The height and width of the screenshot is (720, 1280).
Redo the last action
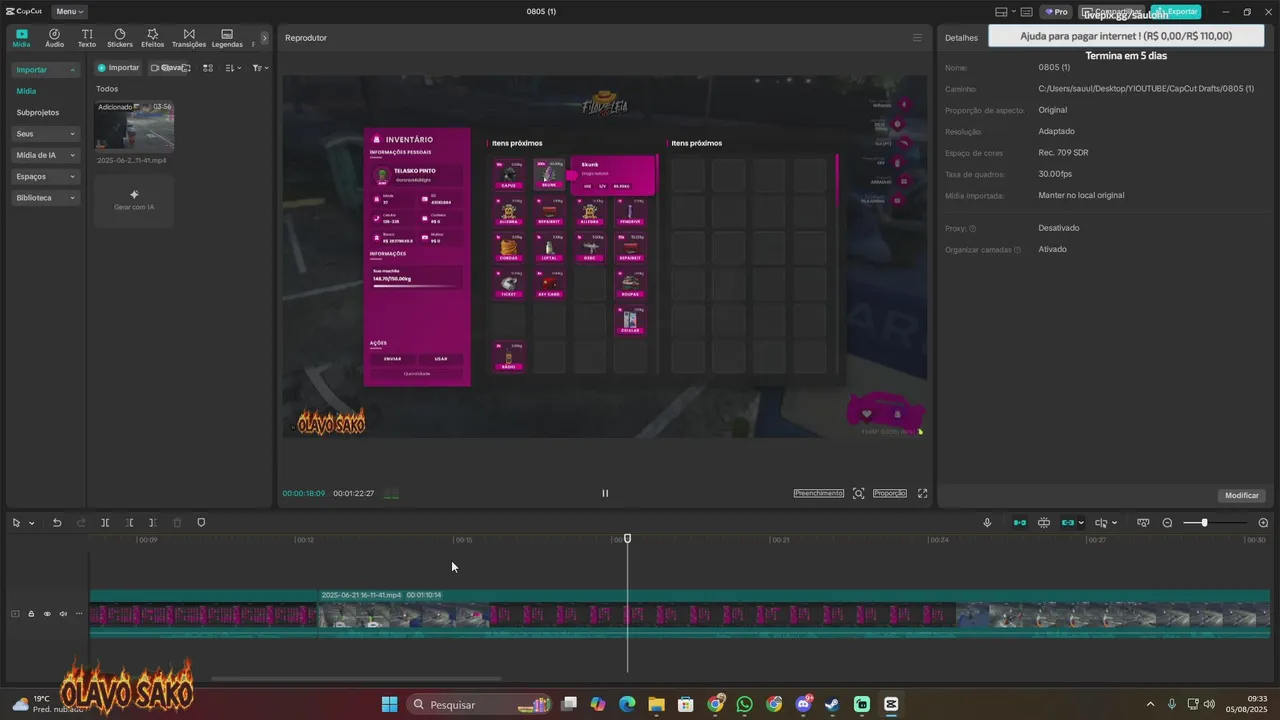[80, 523]
